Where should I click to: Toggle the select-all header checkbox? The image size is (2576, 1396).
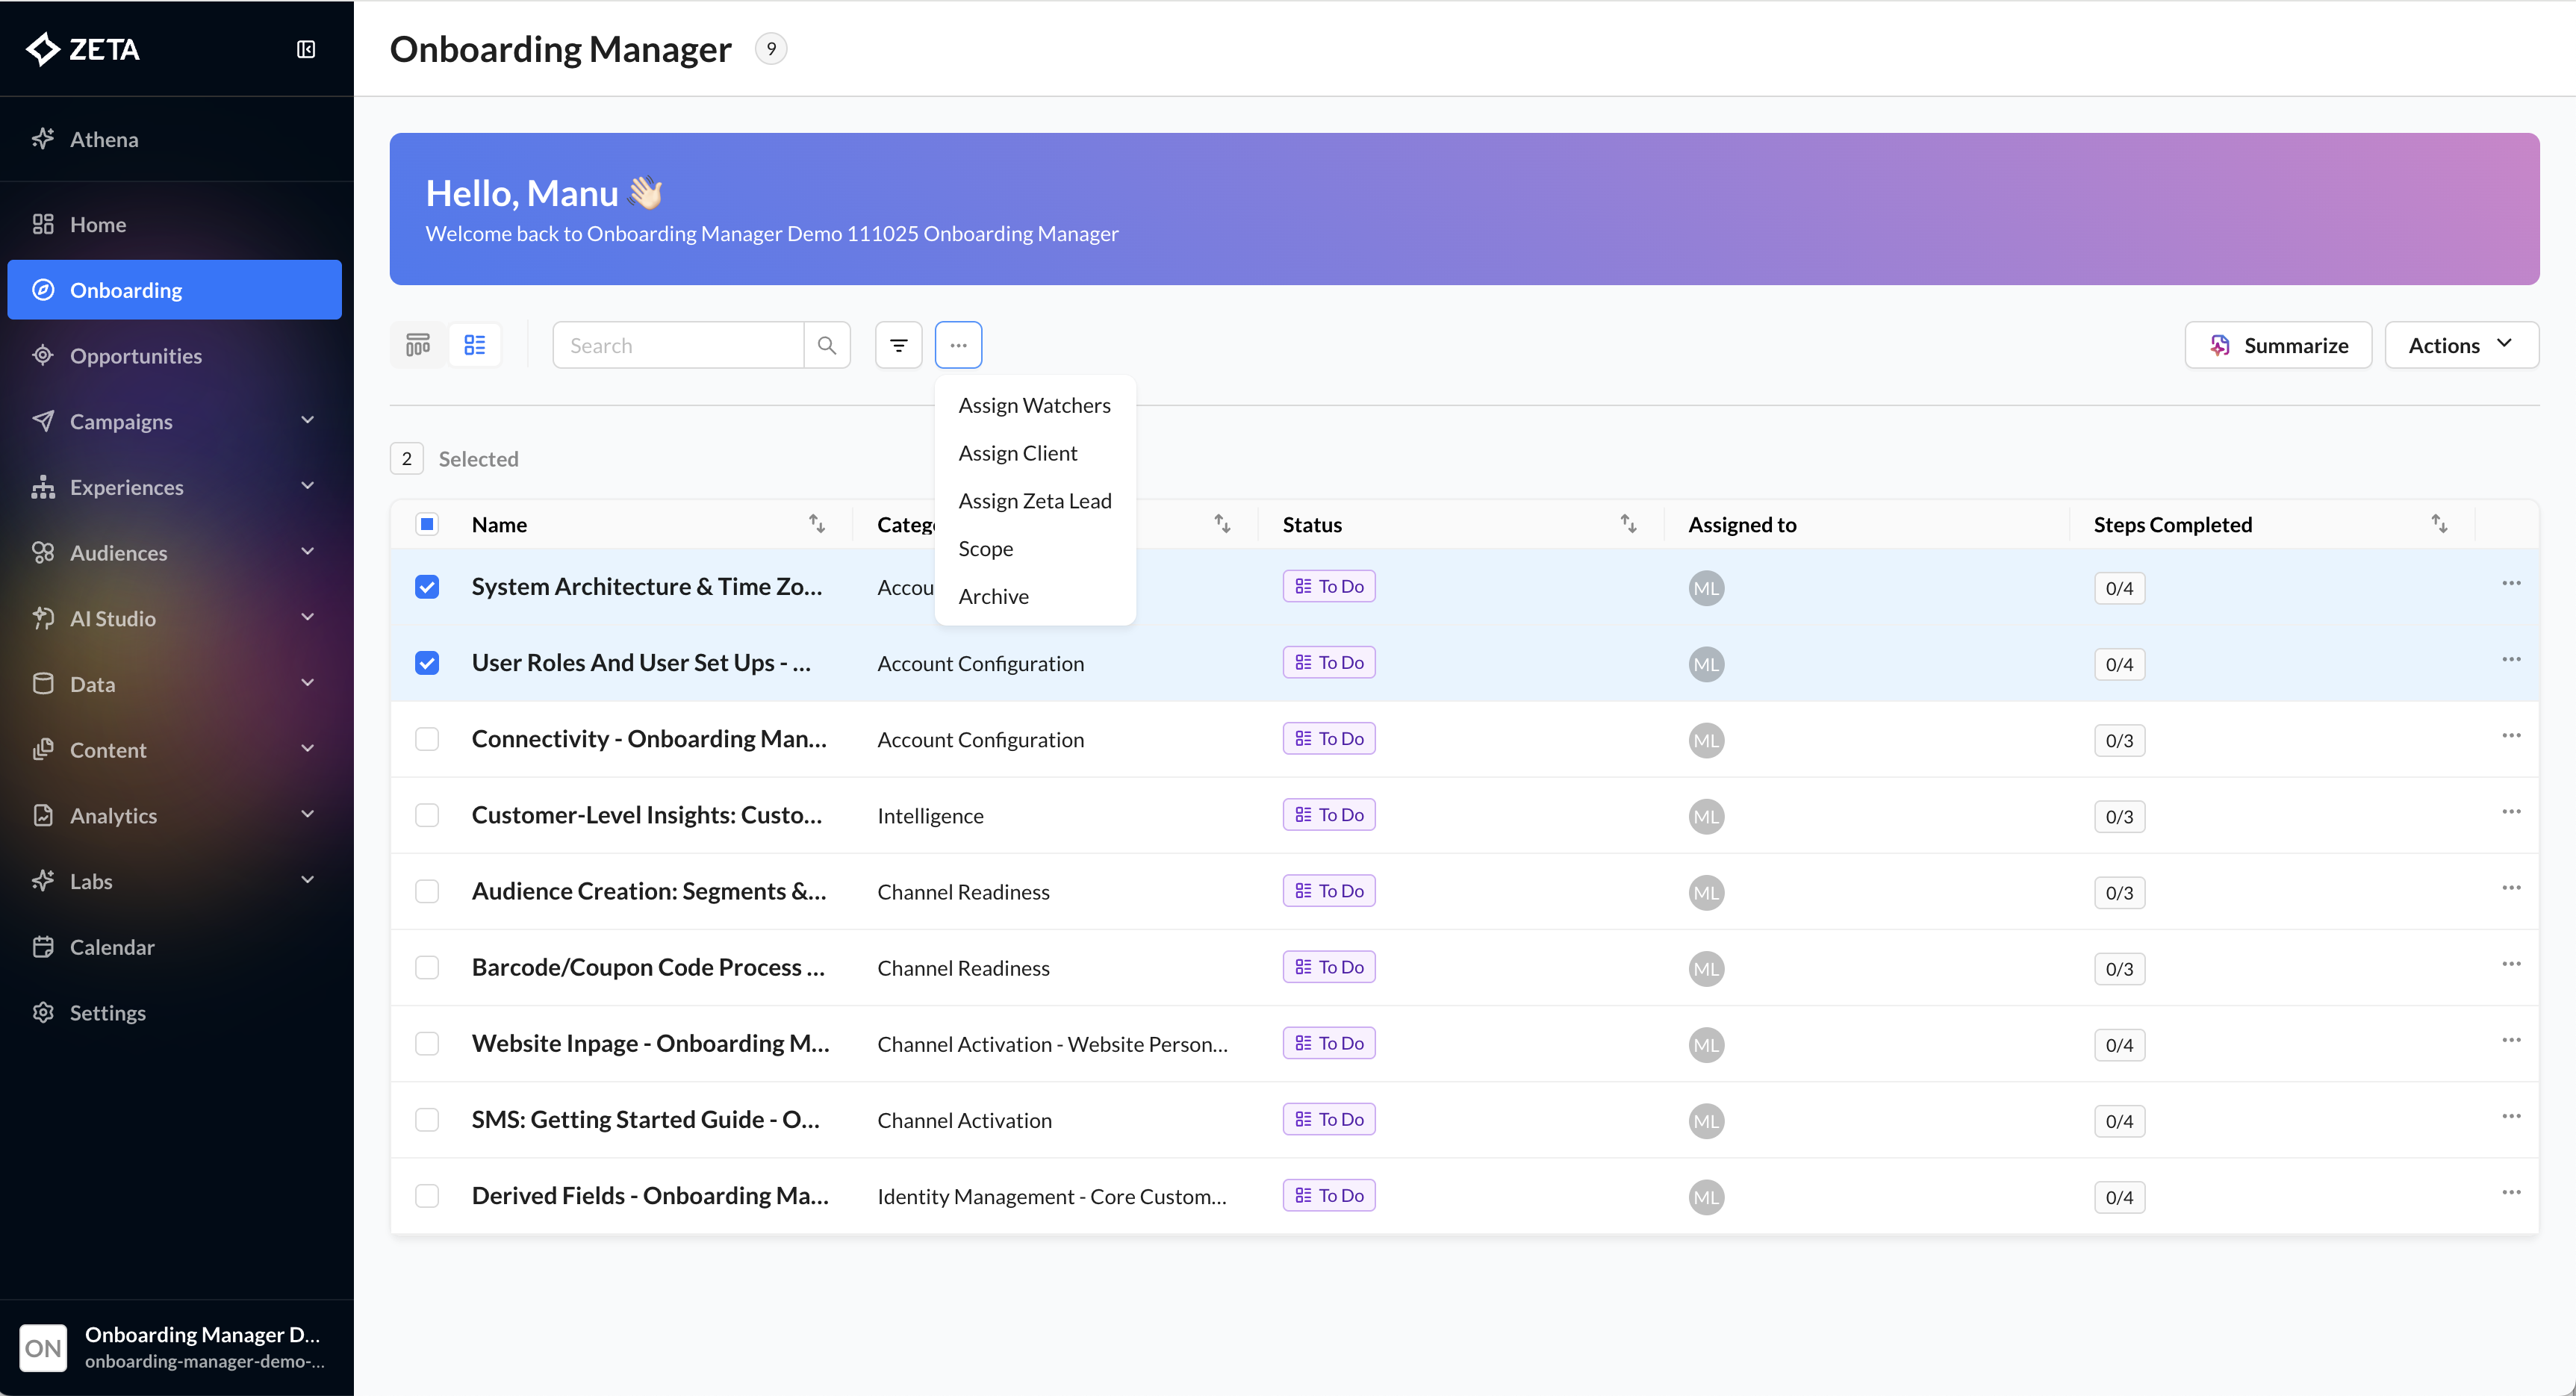(x=427, y=524)
